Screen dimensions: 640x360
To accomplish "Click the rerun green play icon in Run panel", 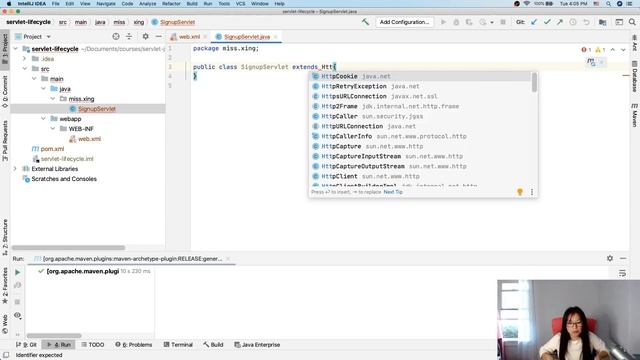I will (x=18, y=272).
